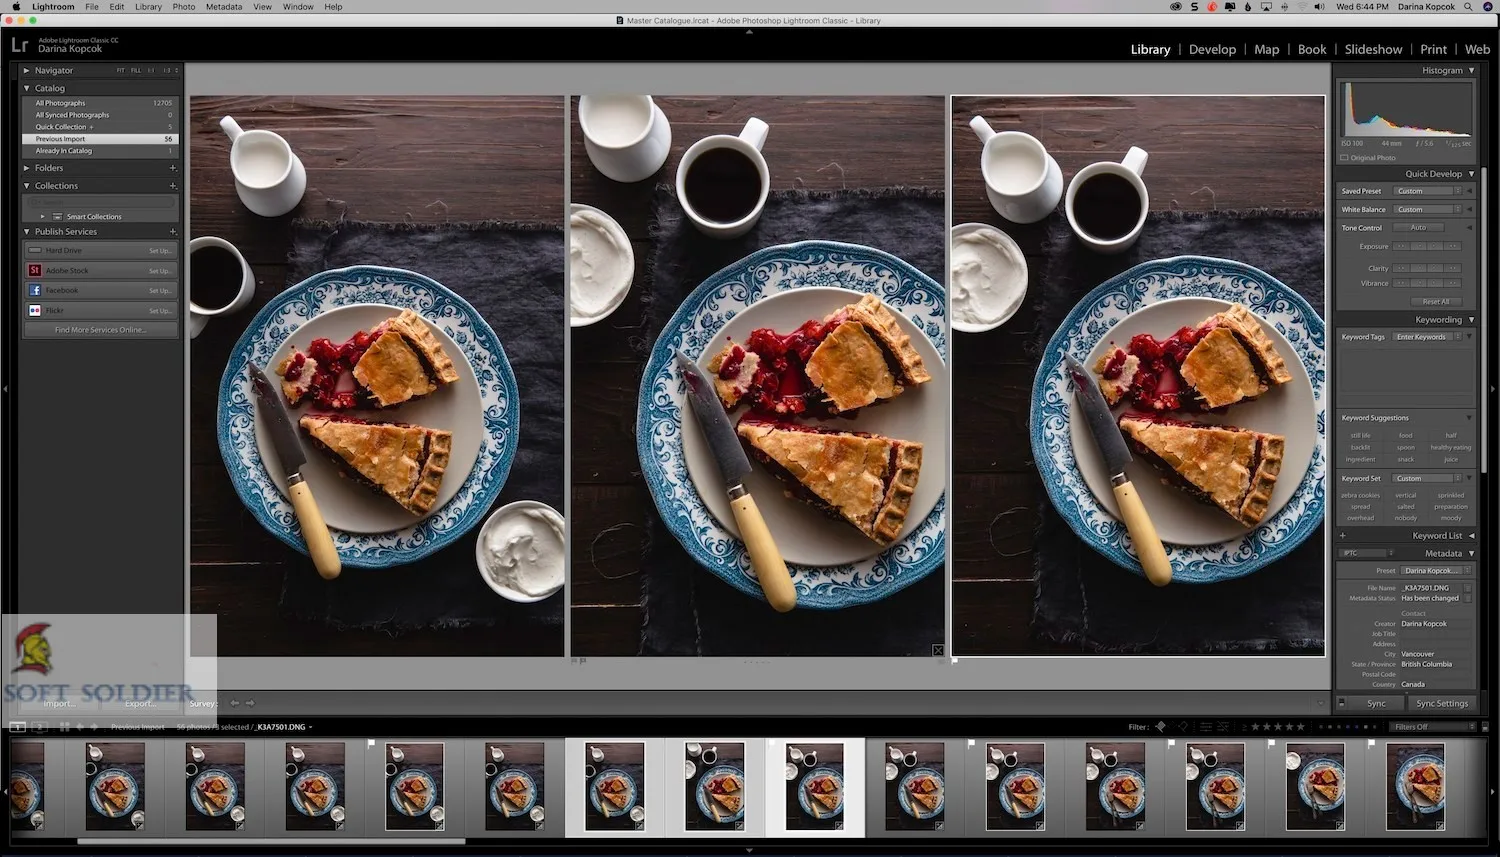The image size is (1500, 857).
Task: Open the Apple menu
Action: point(16,7)
